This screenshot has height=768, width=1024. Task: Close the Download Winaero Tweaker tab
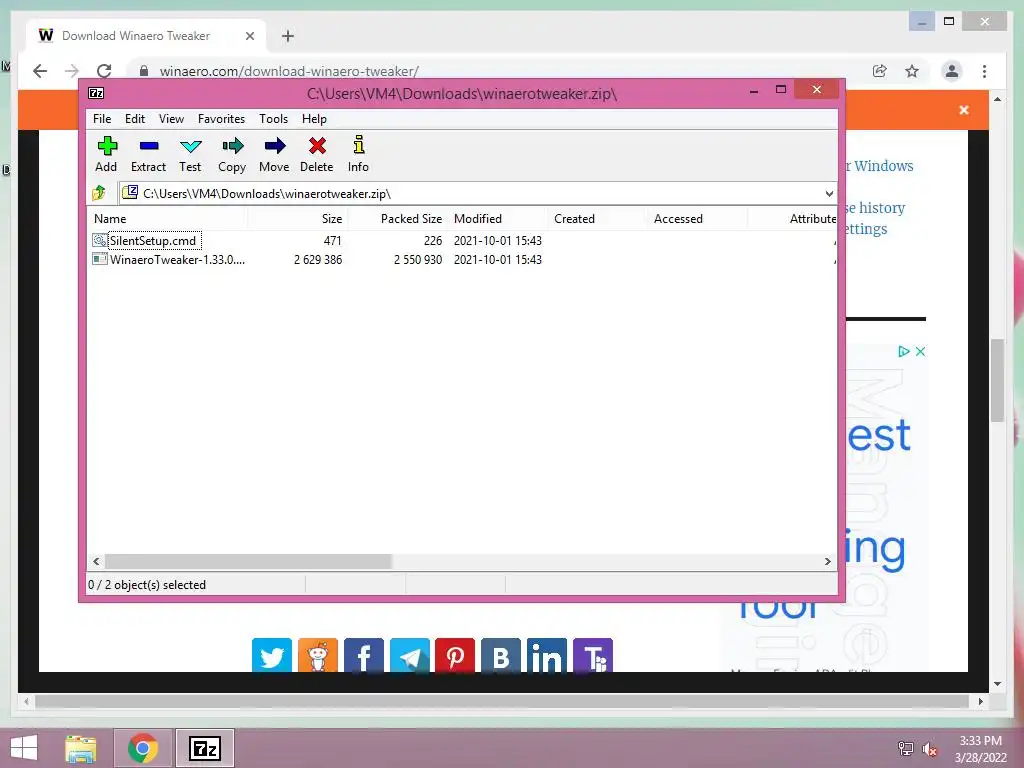249,36
